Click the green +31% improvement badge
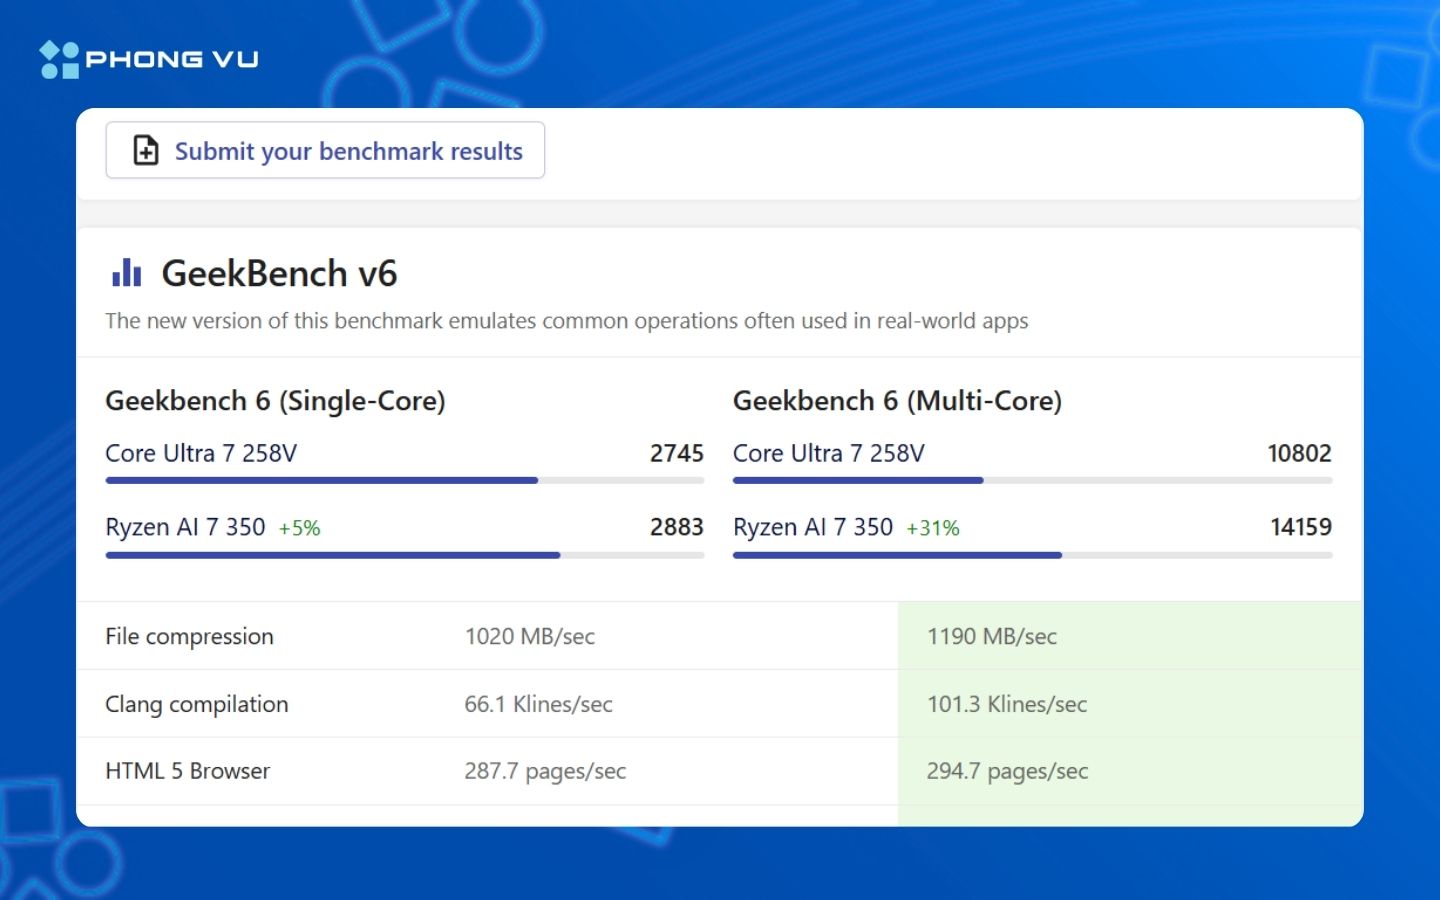 [x=933, y=527]
